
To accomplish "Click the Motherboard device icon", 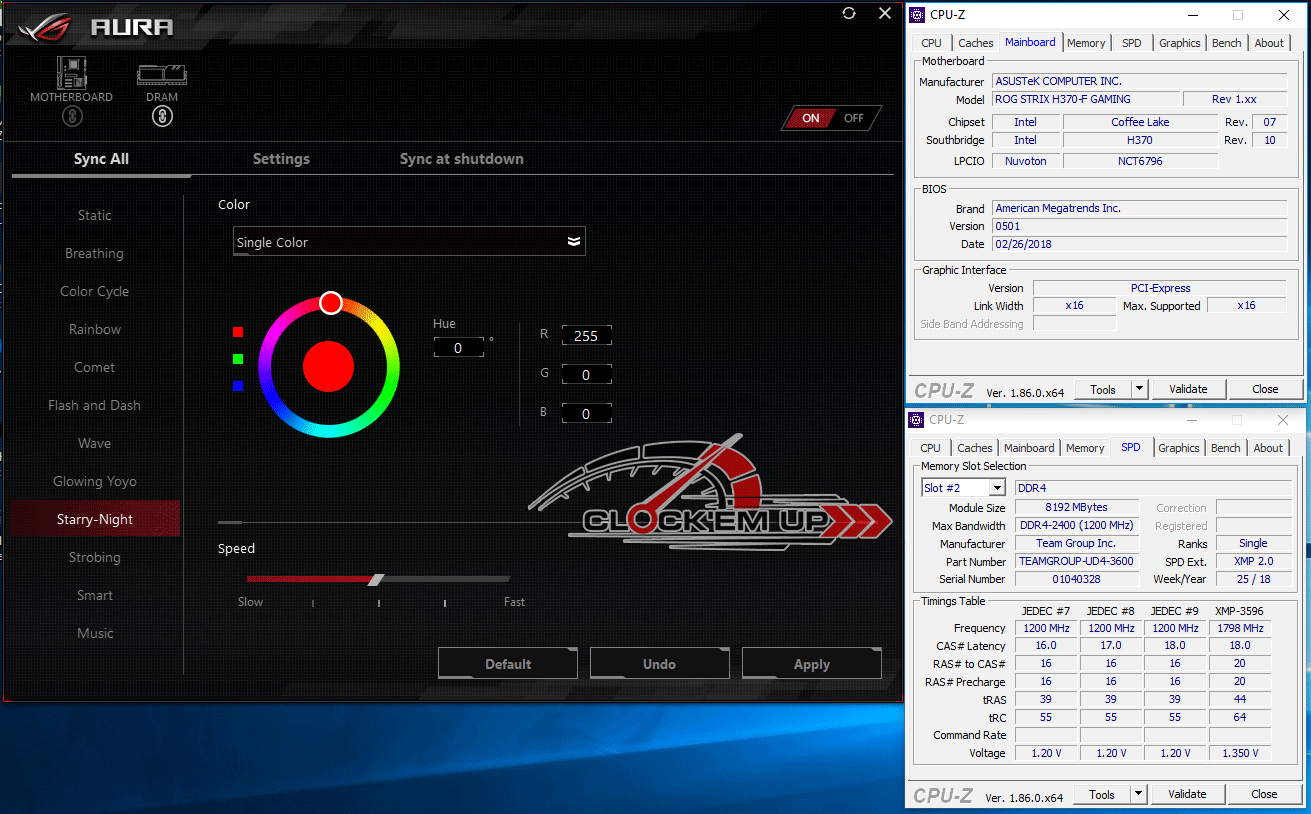I will click(71, 73).
